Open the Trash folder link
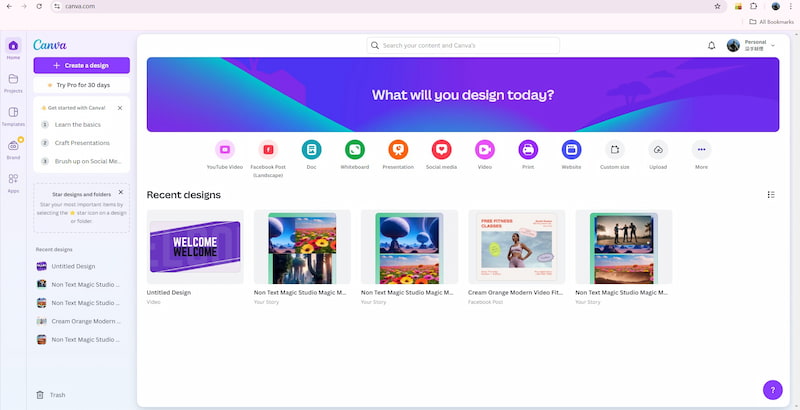The image size is (800, 410). (x=57, y=395)
